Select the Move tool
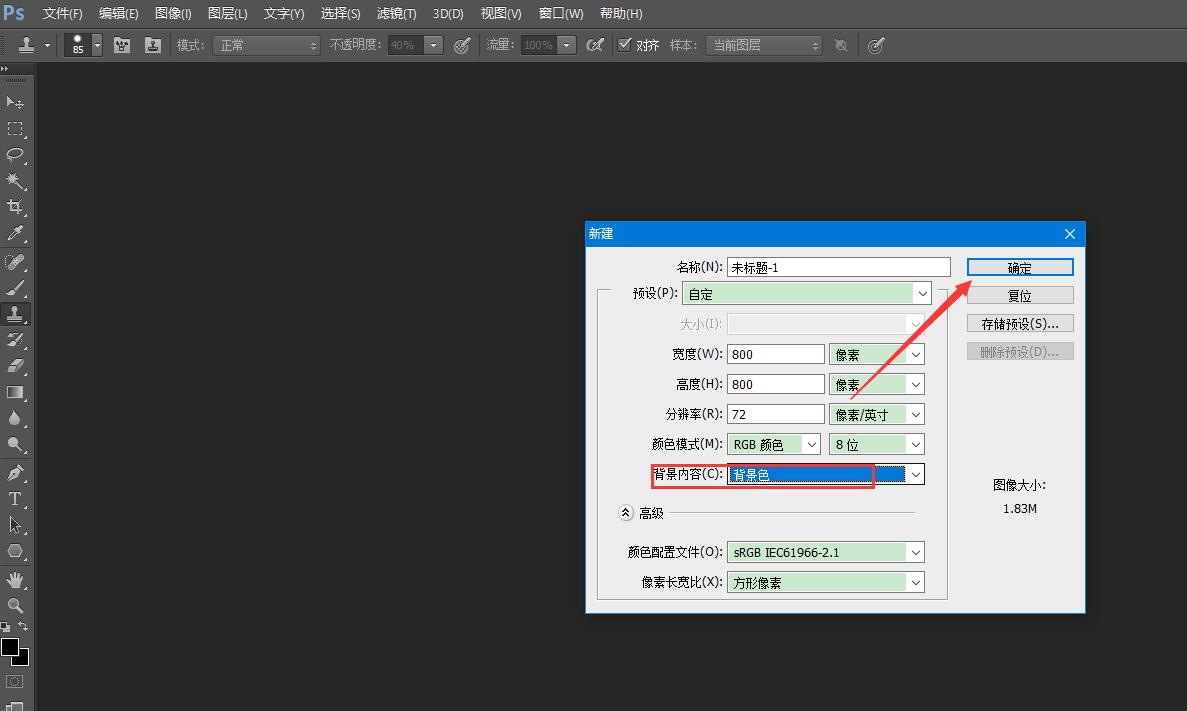 [x=14, y=102]
